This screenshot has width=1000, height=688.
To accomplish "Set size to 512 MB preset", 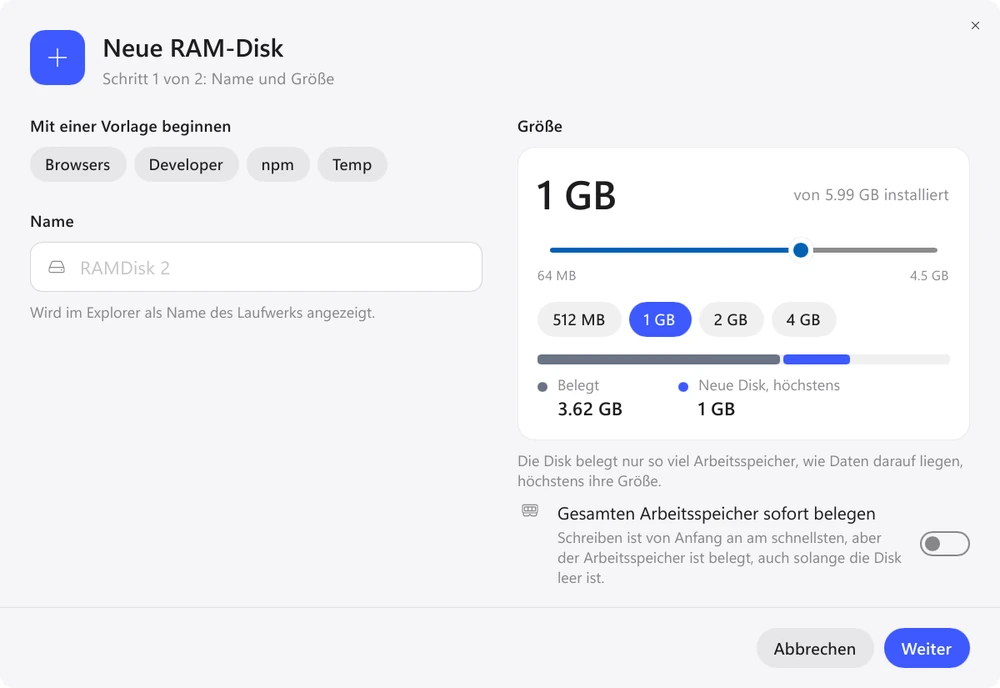I will pos(579,319).
